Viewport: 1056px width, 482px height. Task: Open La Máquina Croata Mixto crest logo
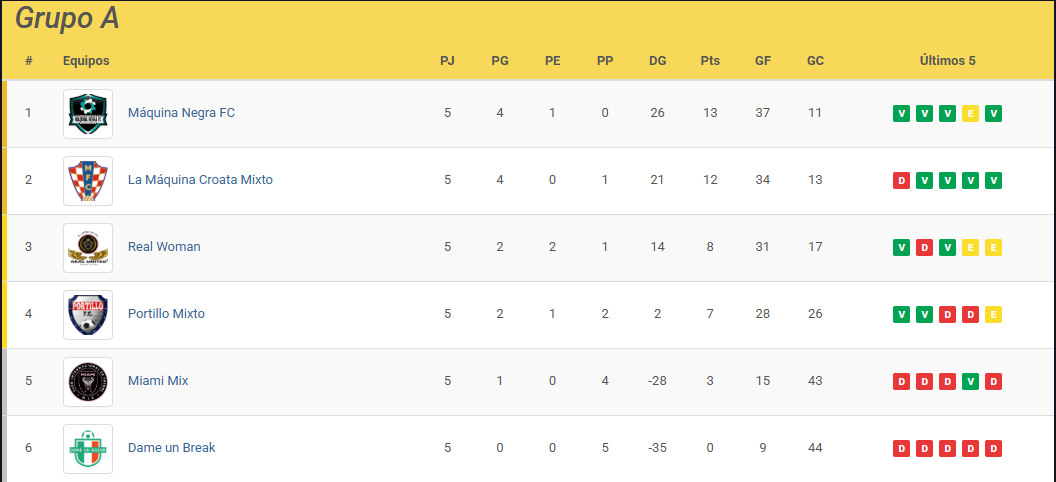88,180
